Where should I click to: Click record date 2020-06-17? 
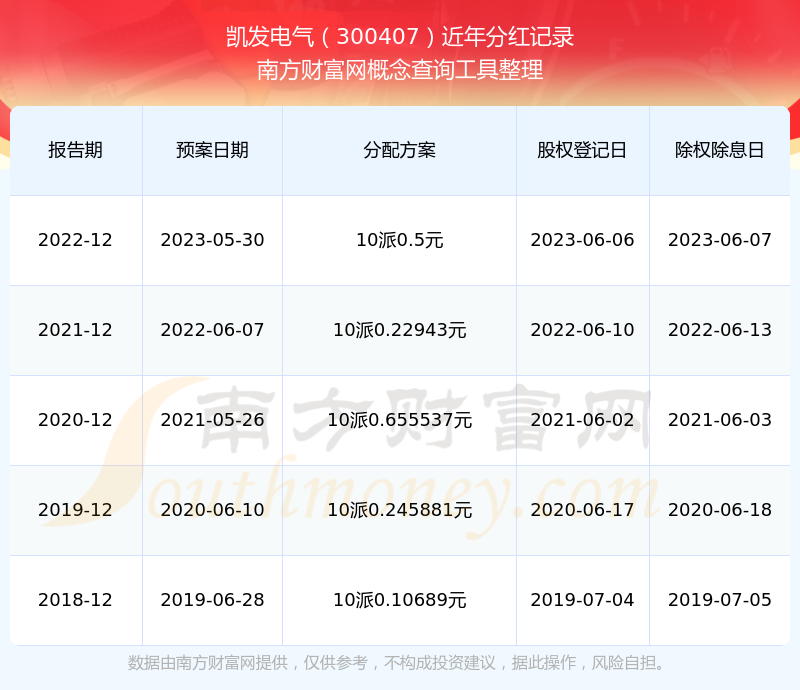pyautogui.click(x=582, y=509)
